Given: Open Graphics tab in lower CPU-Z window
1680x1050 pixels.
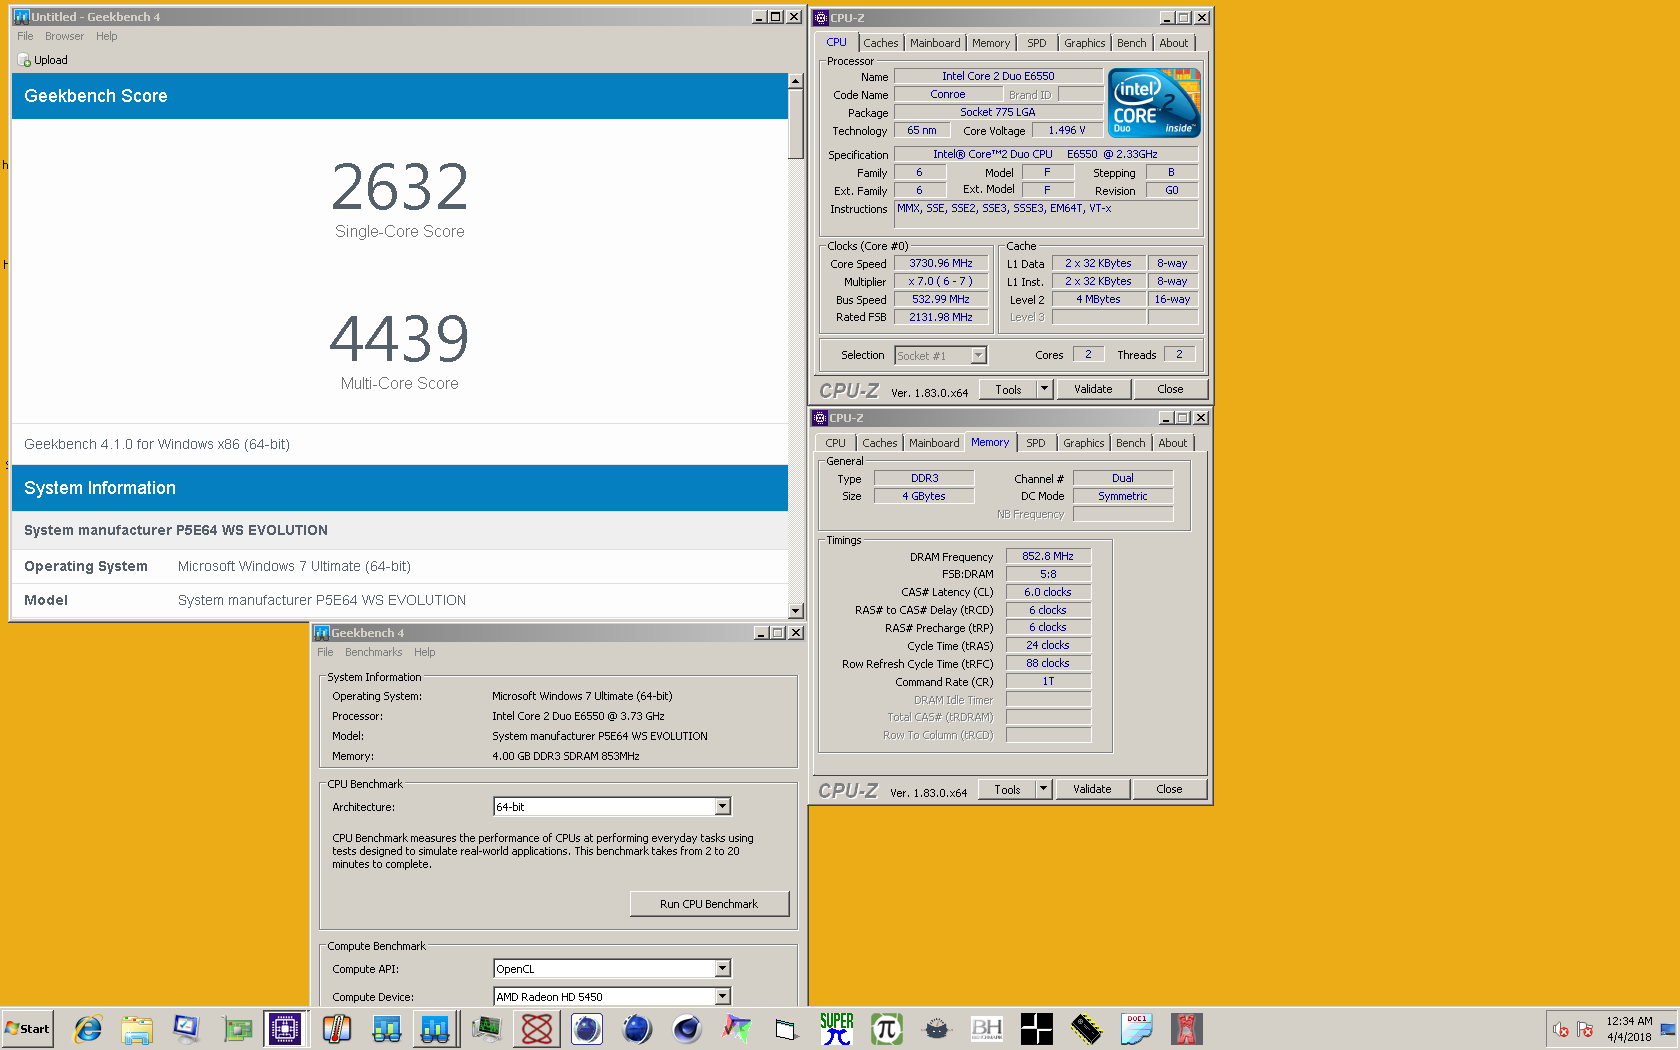Looking at the screenshot, I should point(1084,443).
